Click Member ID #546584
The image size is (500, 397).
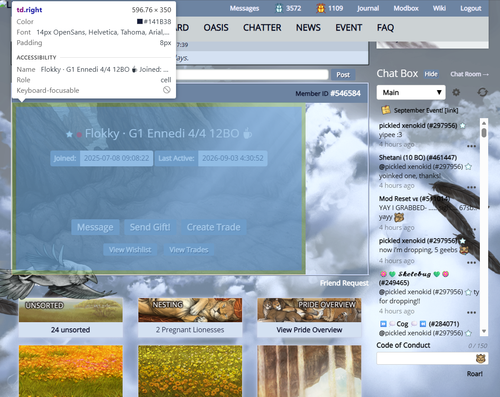345,93
